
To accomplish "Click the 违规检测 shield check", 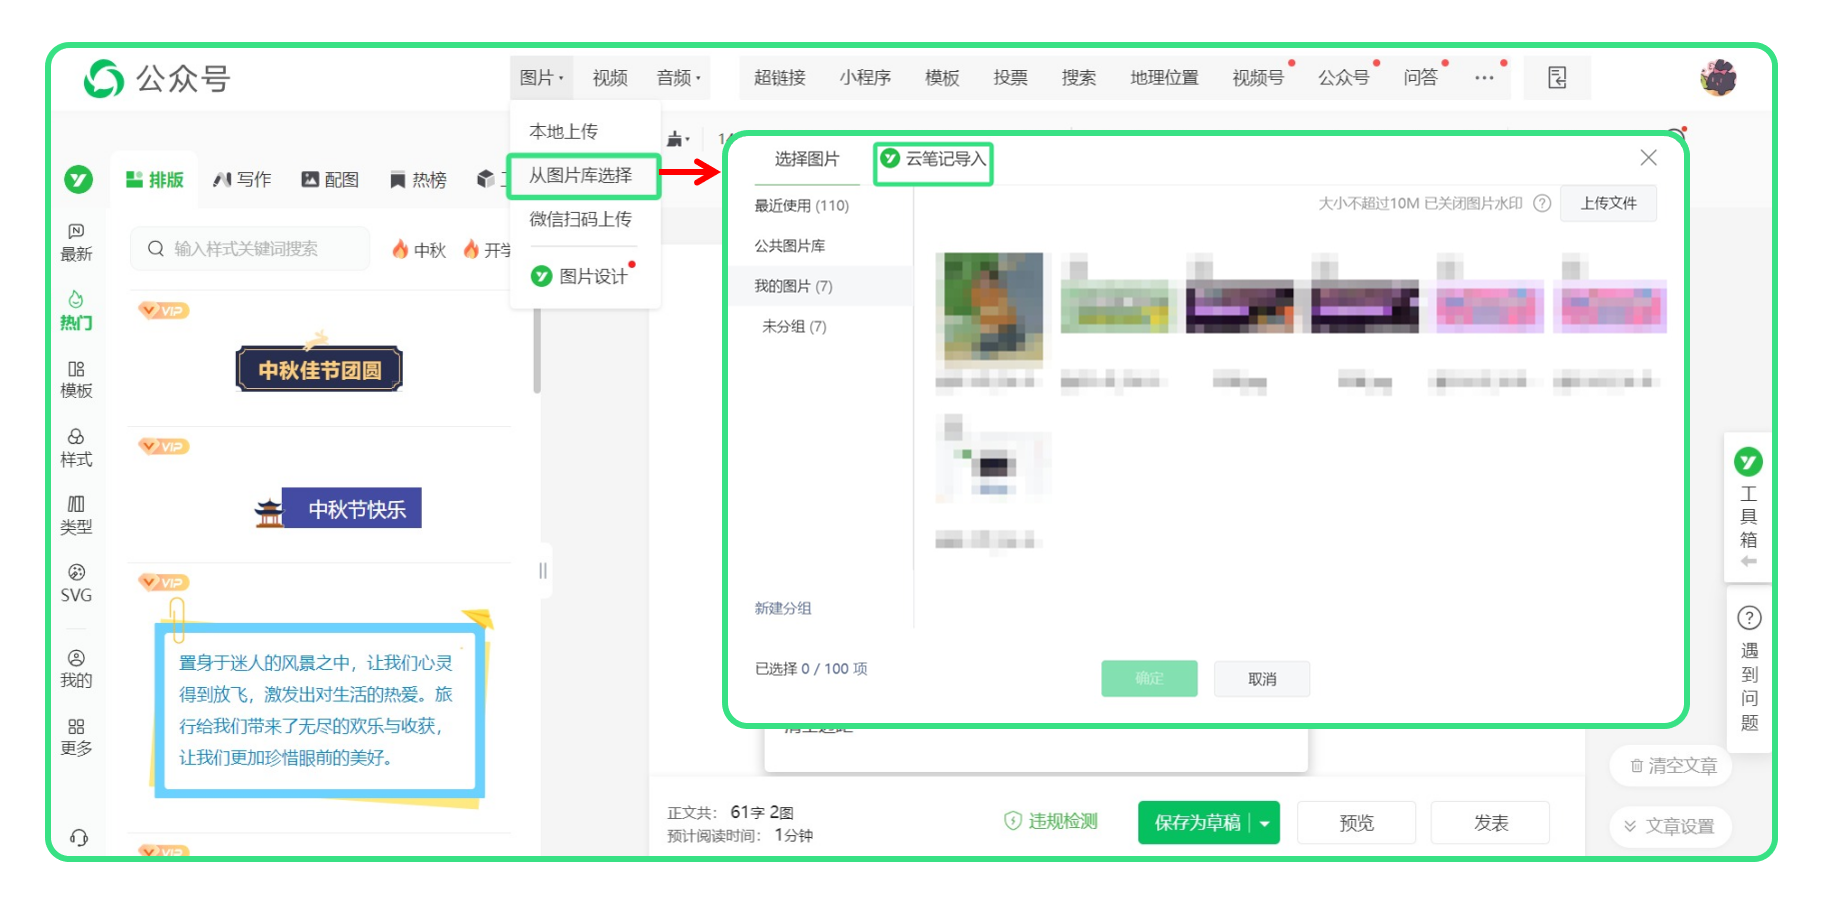I will coord(1050,821).
